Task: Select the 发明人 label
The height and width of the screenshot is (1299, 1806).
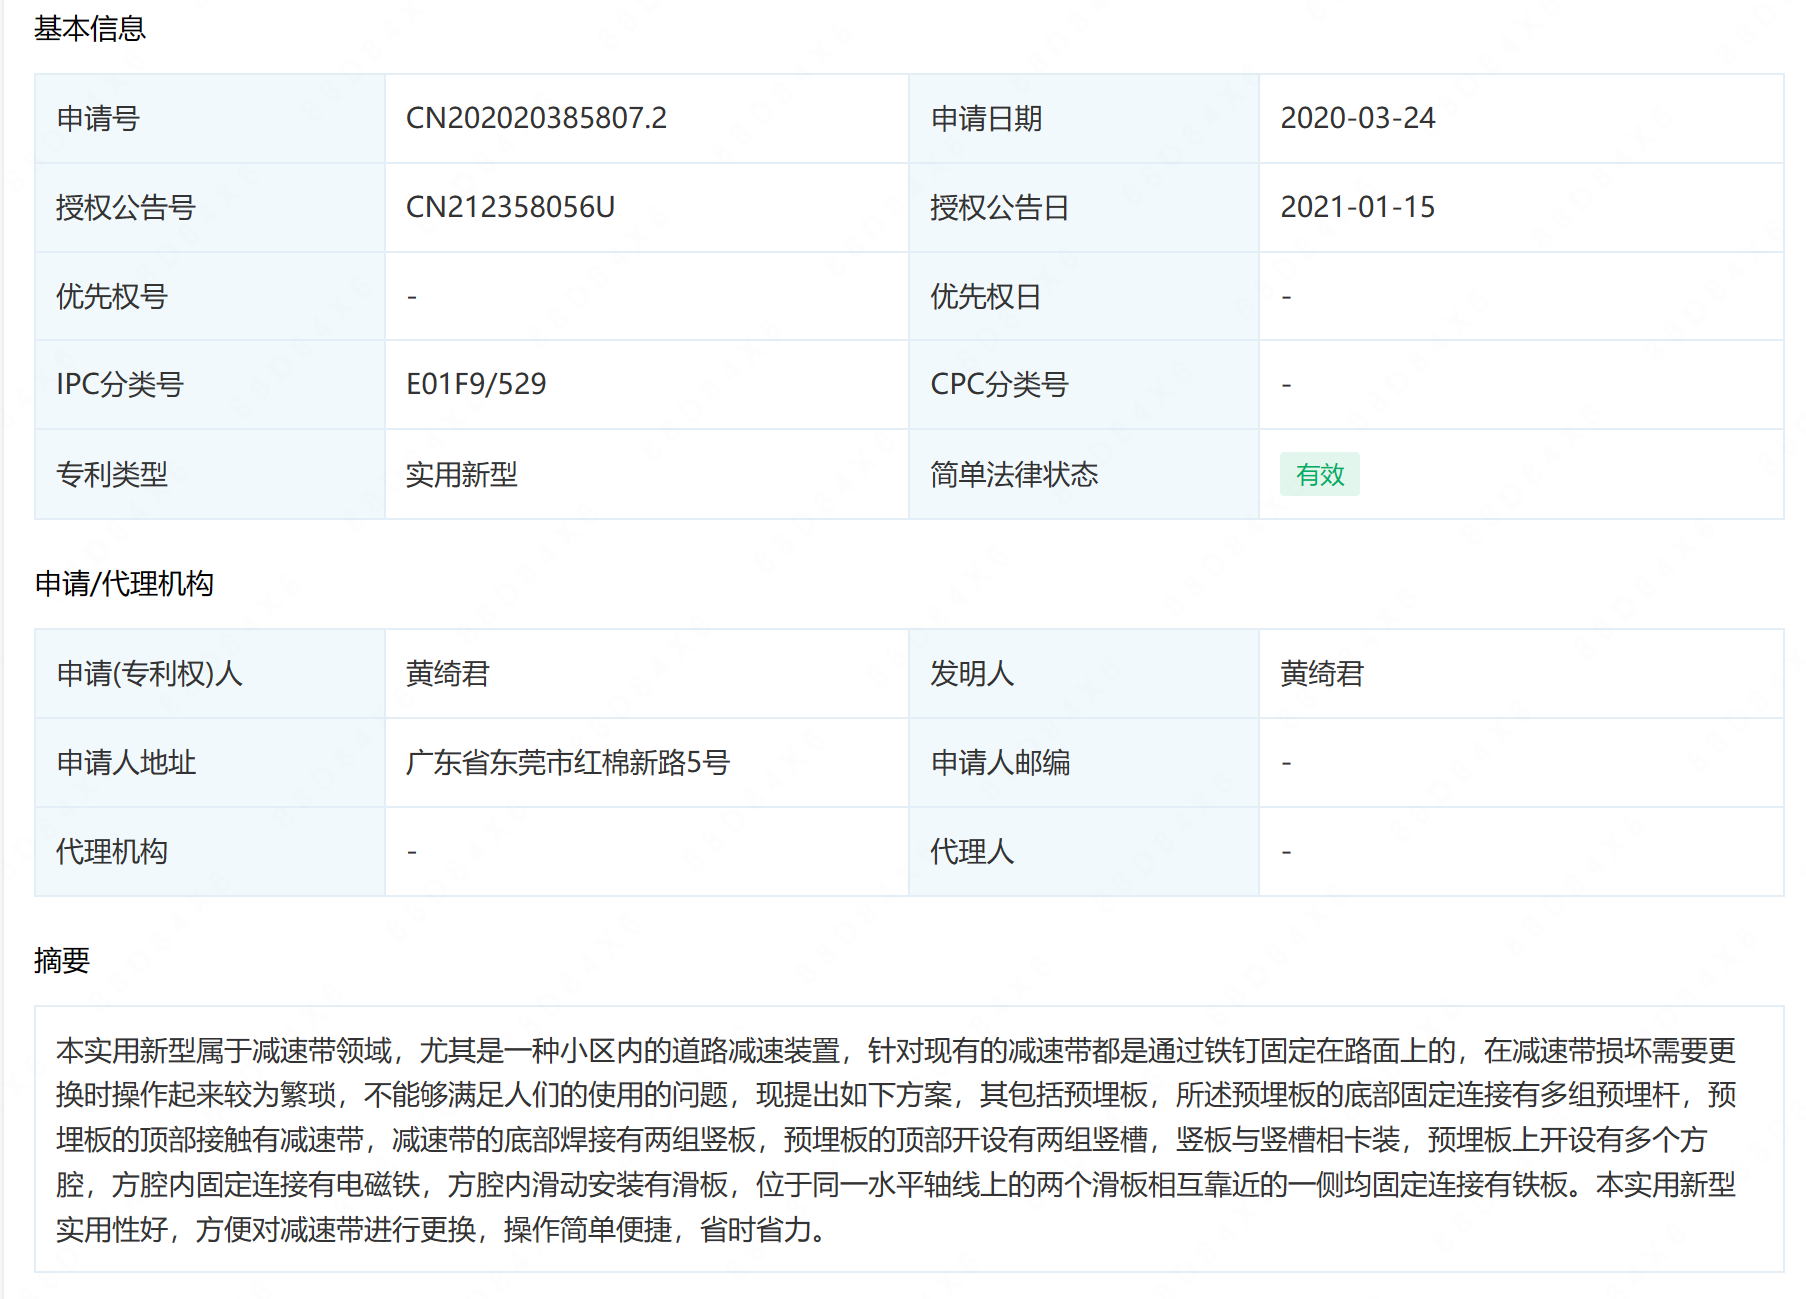Action: pos(972,673)
